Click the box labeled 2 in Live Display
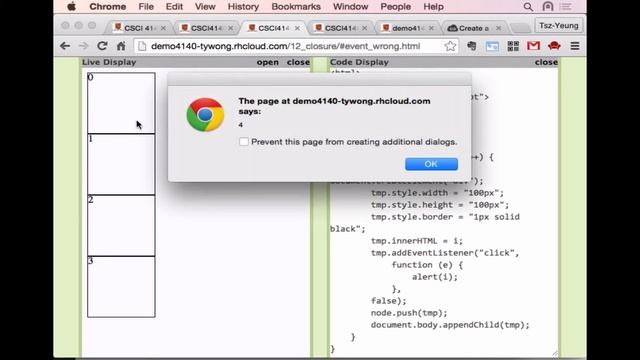This screenshot has width=640, height=360. point(121,225)
